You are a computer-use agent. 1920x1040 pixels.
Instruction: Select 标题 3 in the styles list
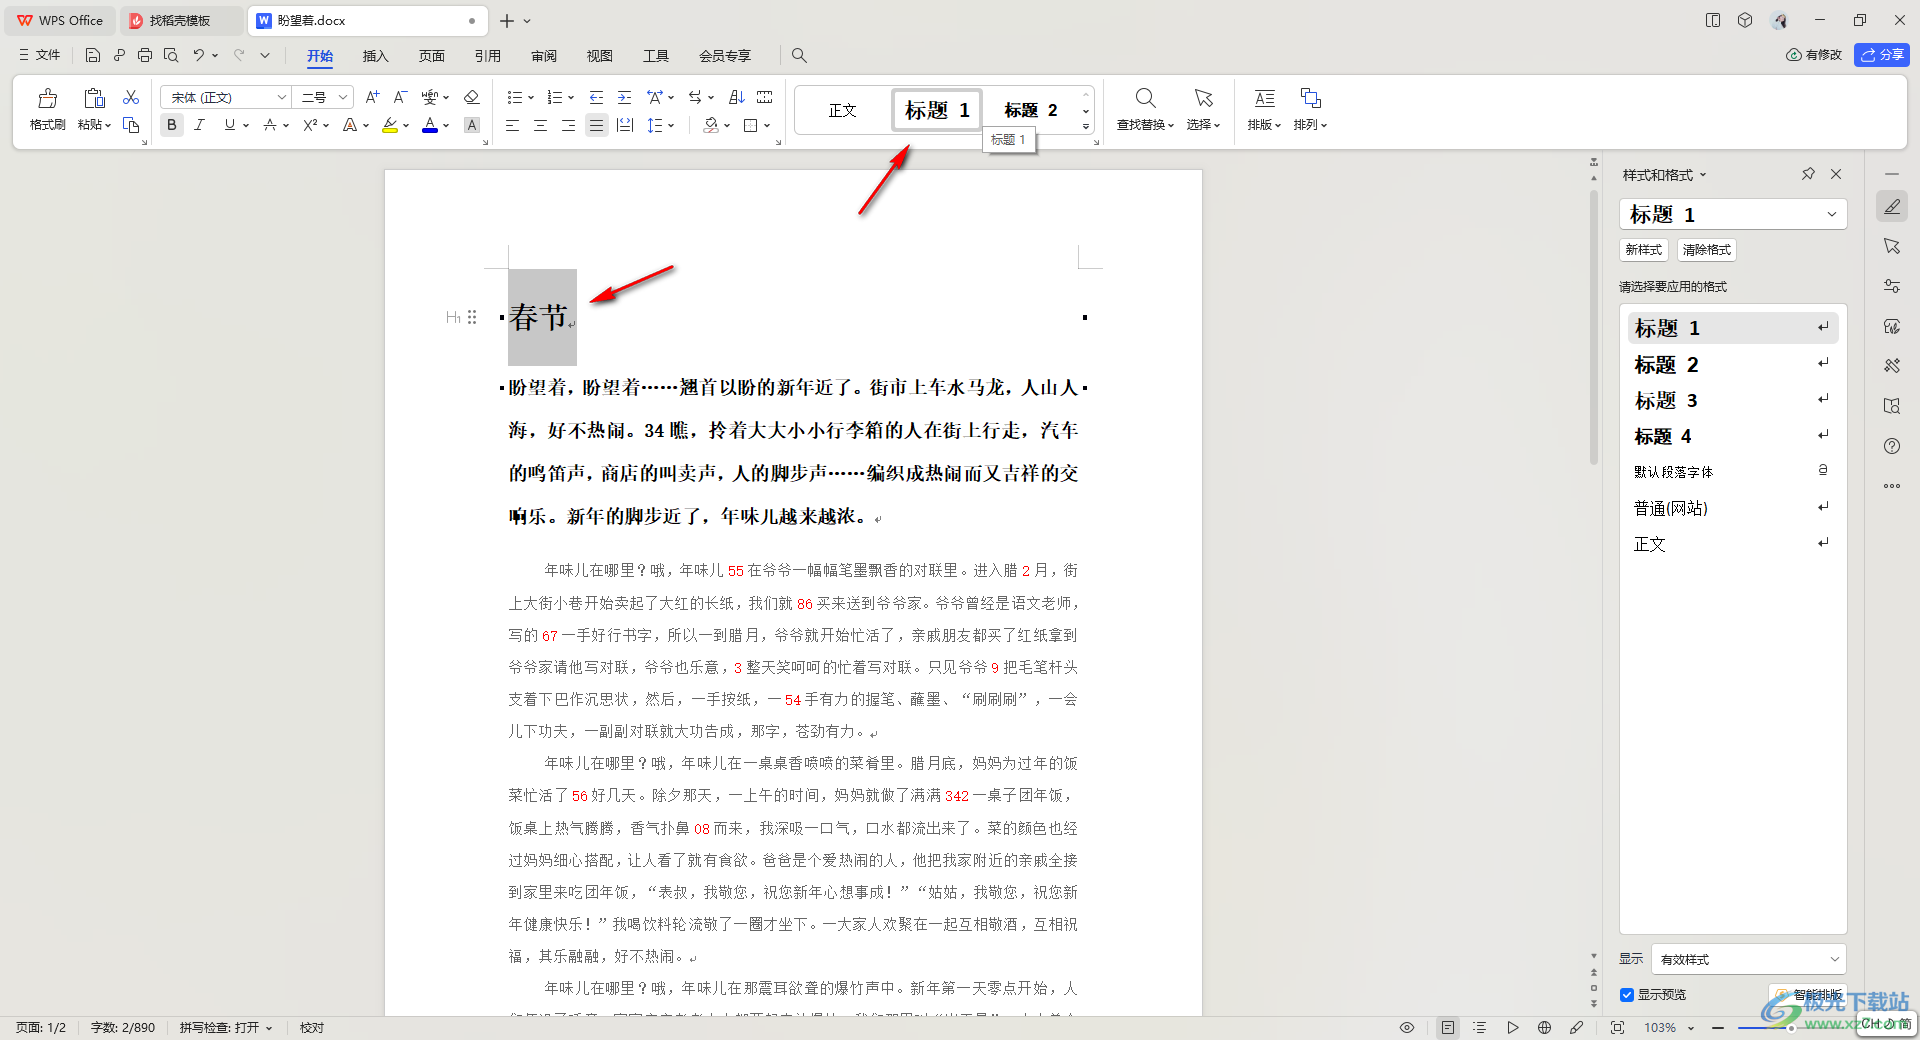coord(1732,400)
